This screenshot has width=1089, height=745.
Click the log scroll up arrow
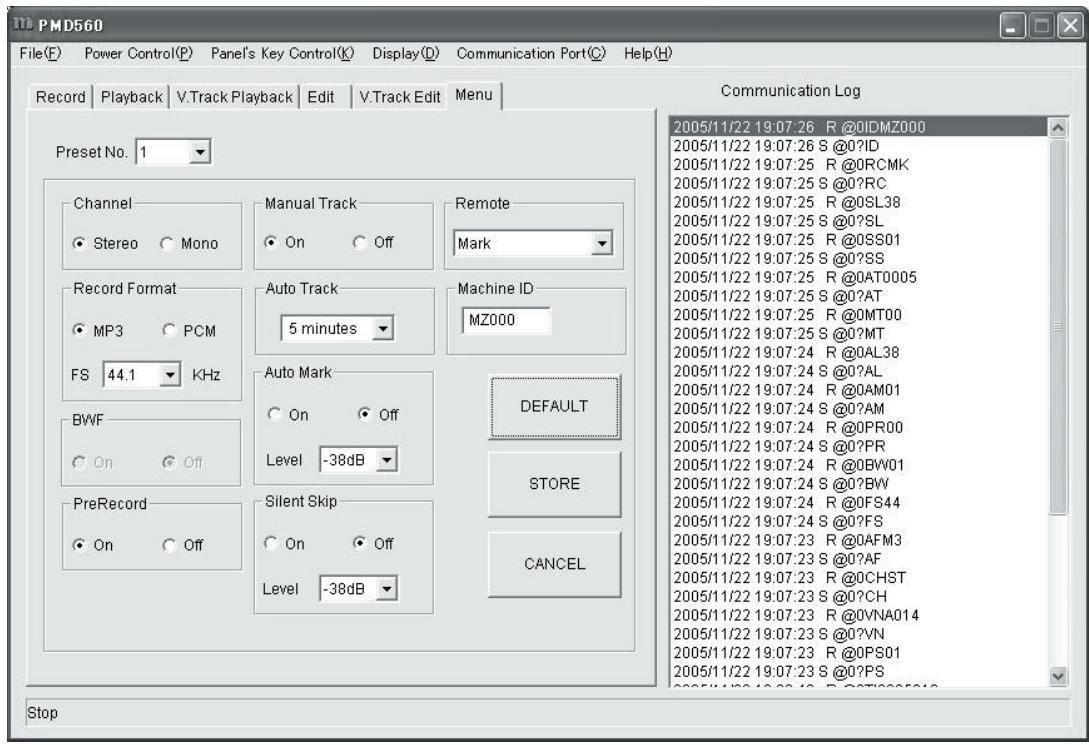pos(1058,128)
